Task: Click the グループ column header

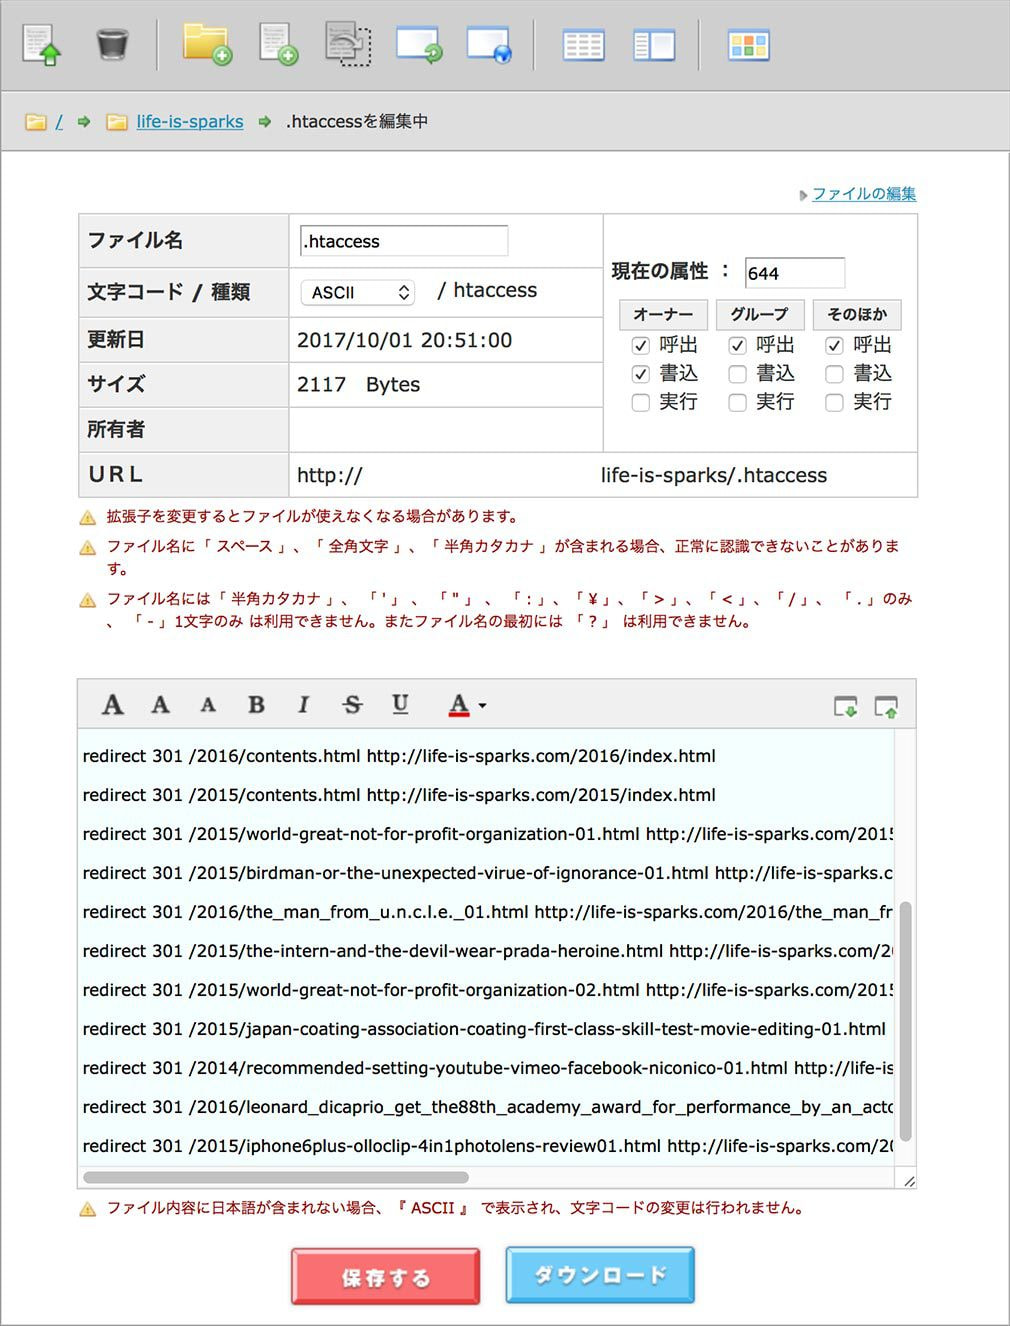Action: tap(759, 314)
